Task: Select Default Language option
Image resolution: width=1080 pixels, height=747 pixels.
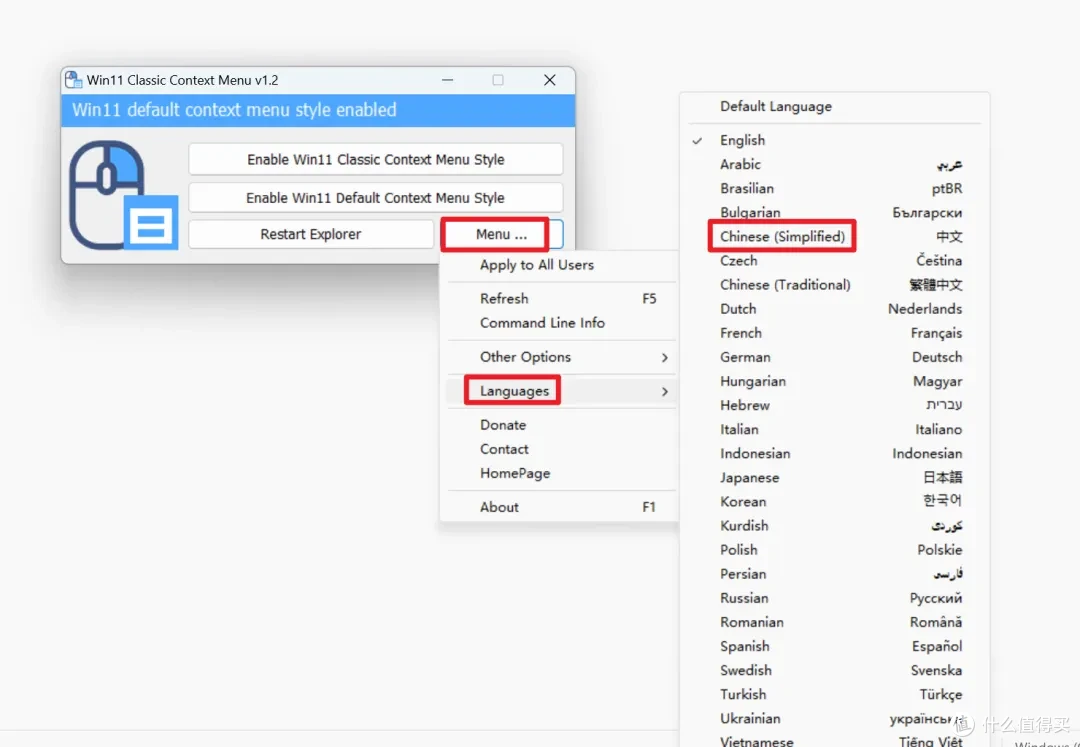Action: [x=834, y=107]
